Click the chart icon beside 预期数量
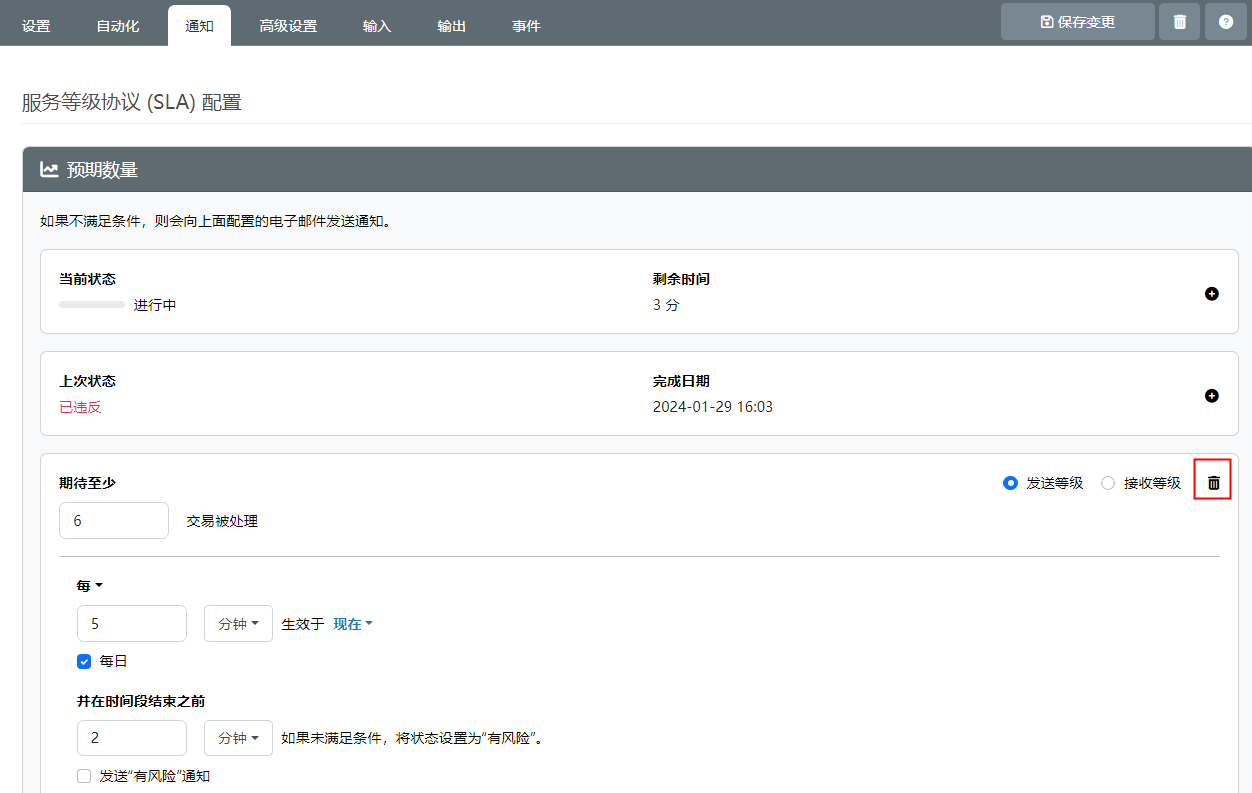This screenshot has width=1252, height=793. click(x=49, y=170)
